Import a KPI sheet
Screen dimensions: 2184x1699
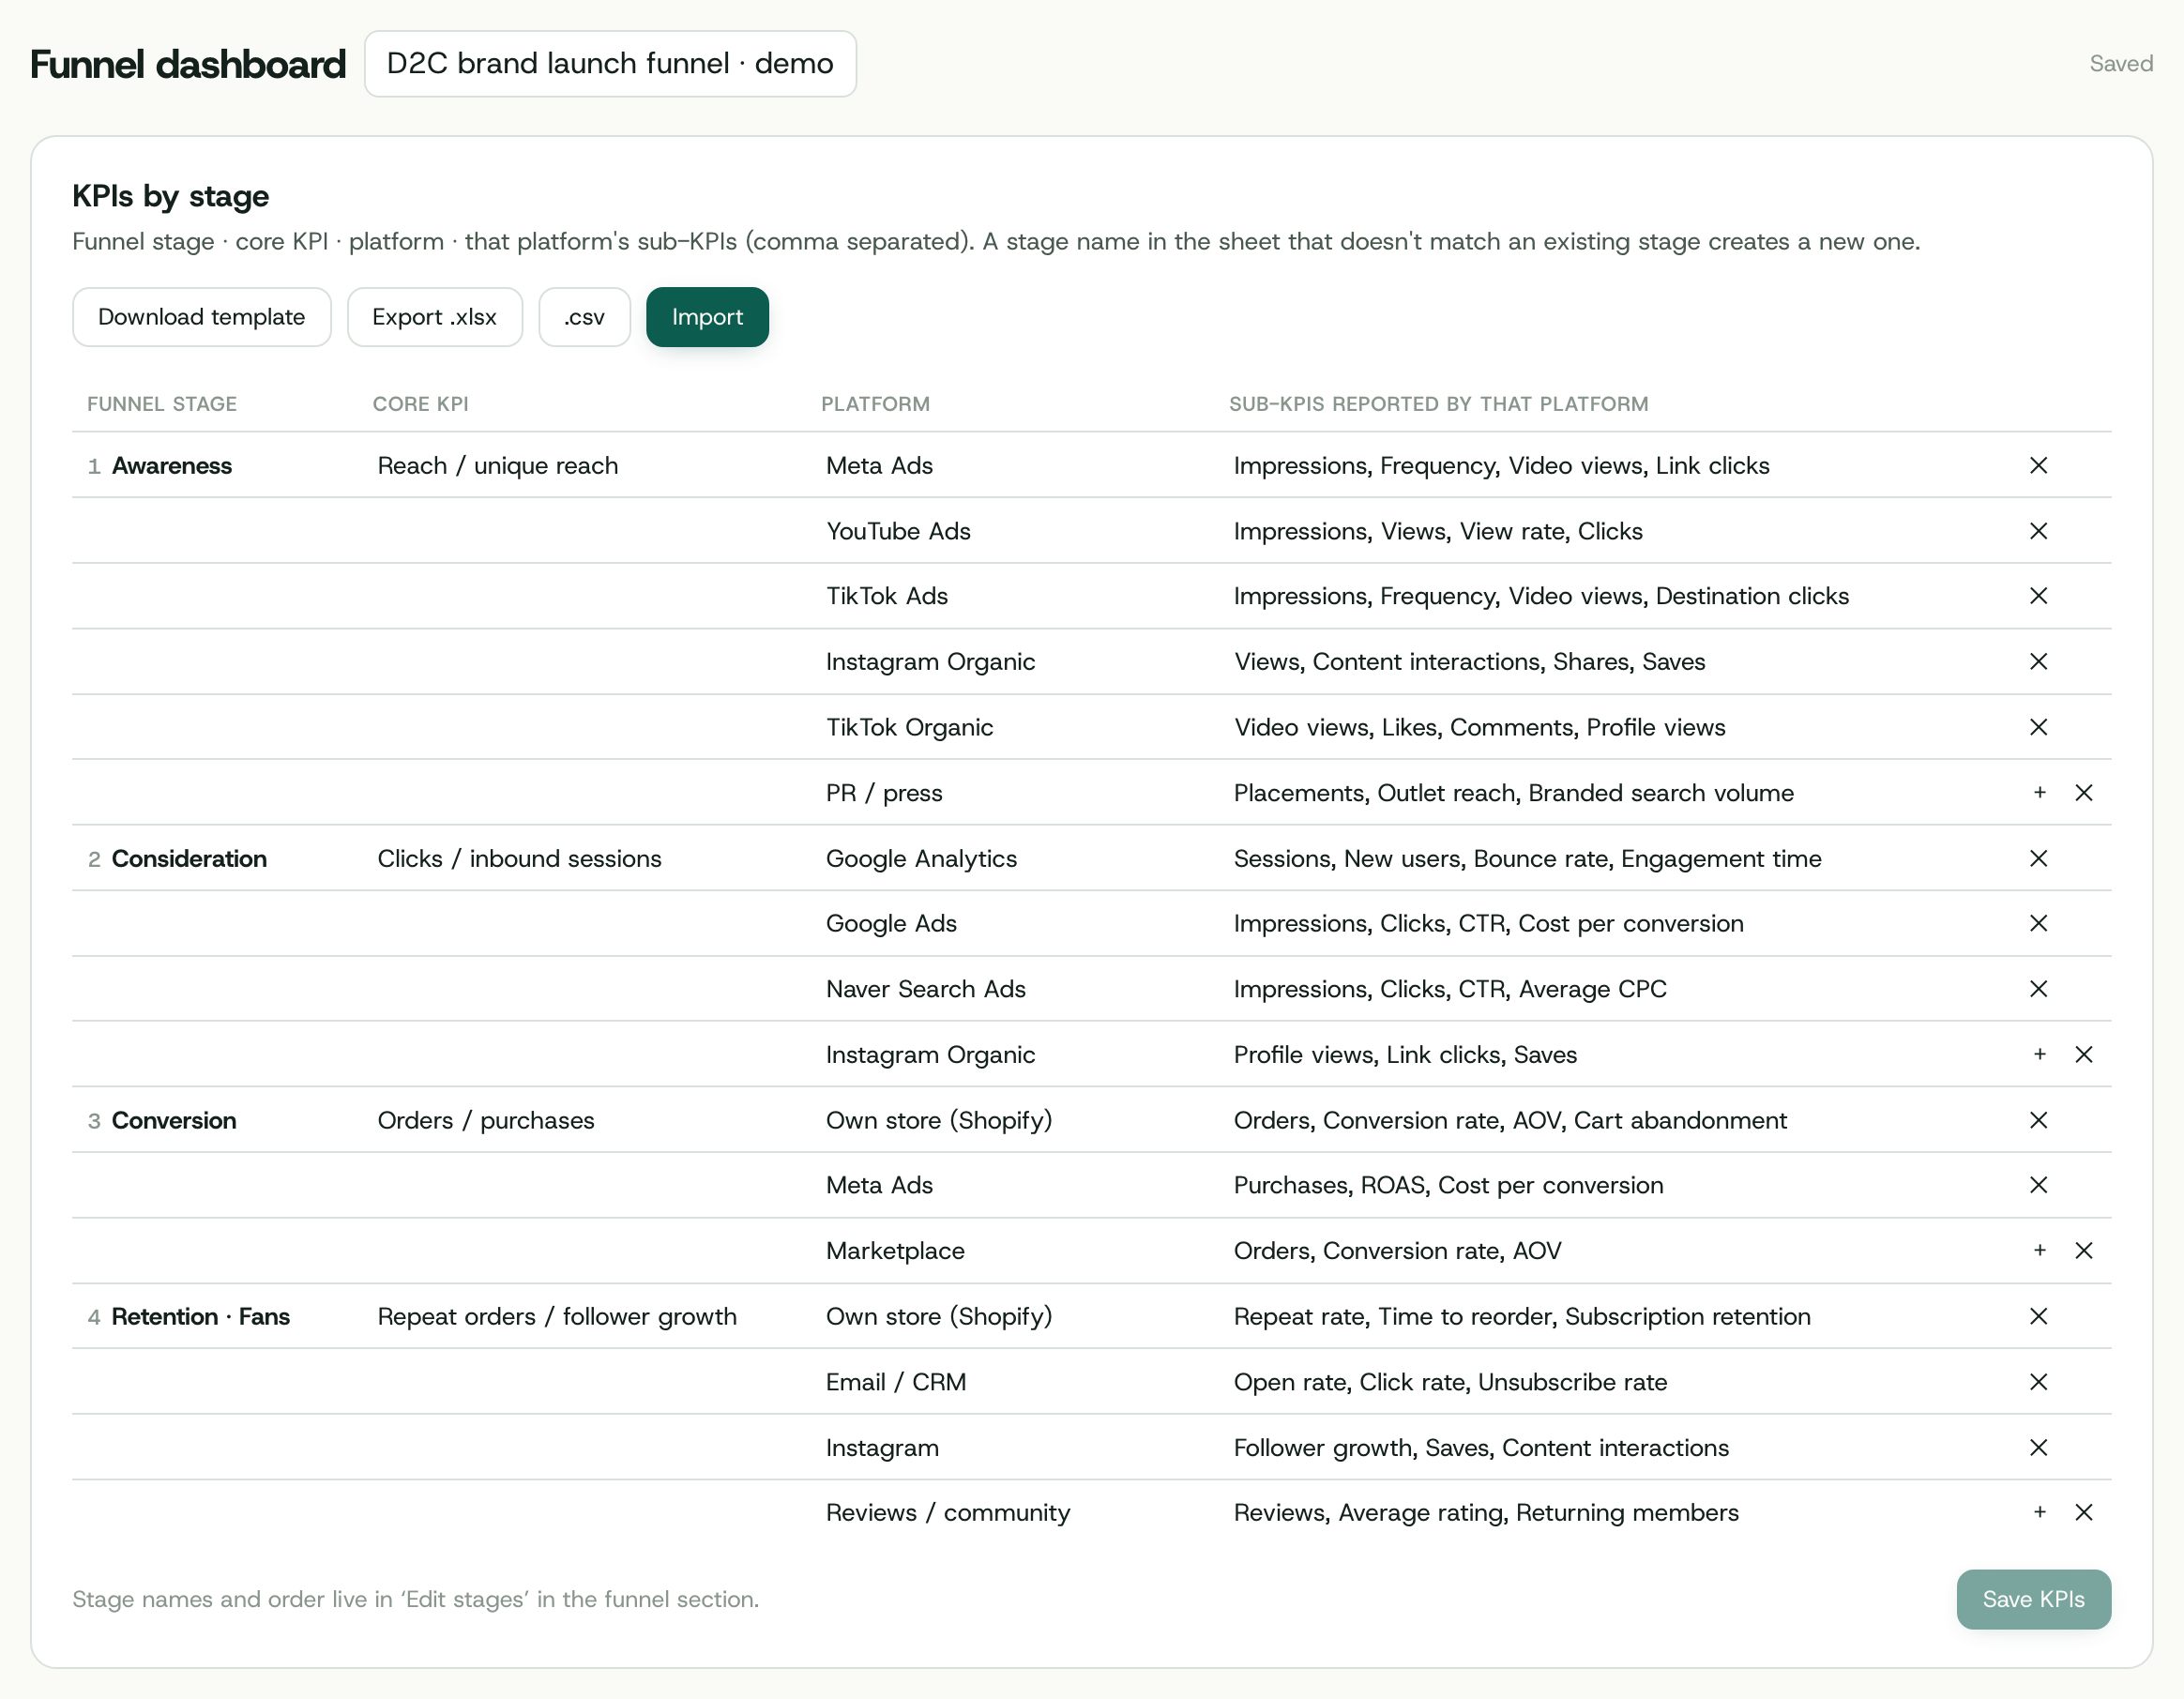click(x=707, y=317)
